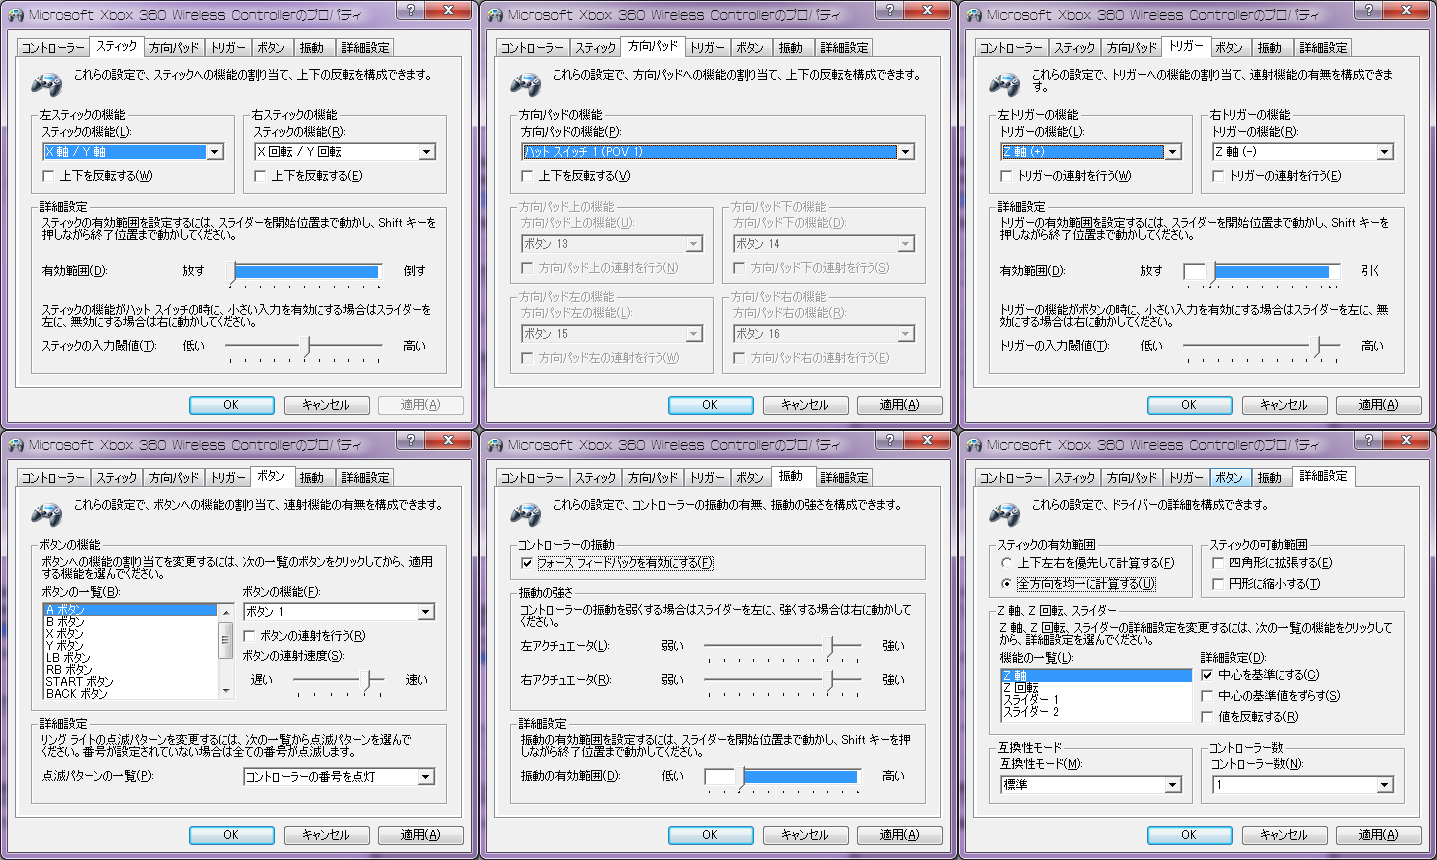Switch to the スティック tab in the 振動 window
This screenshot has height=860, width=1437.
tap(596, 478)
